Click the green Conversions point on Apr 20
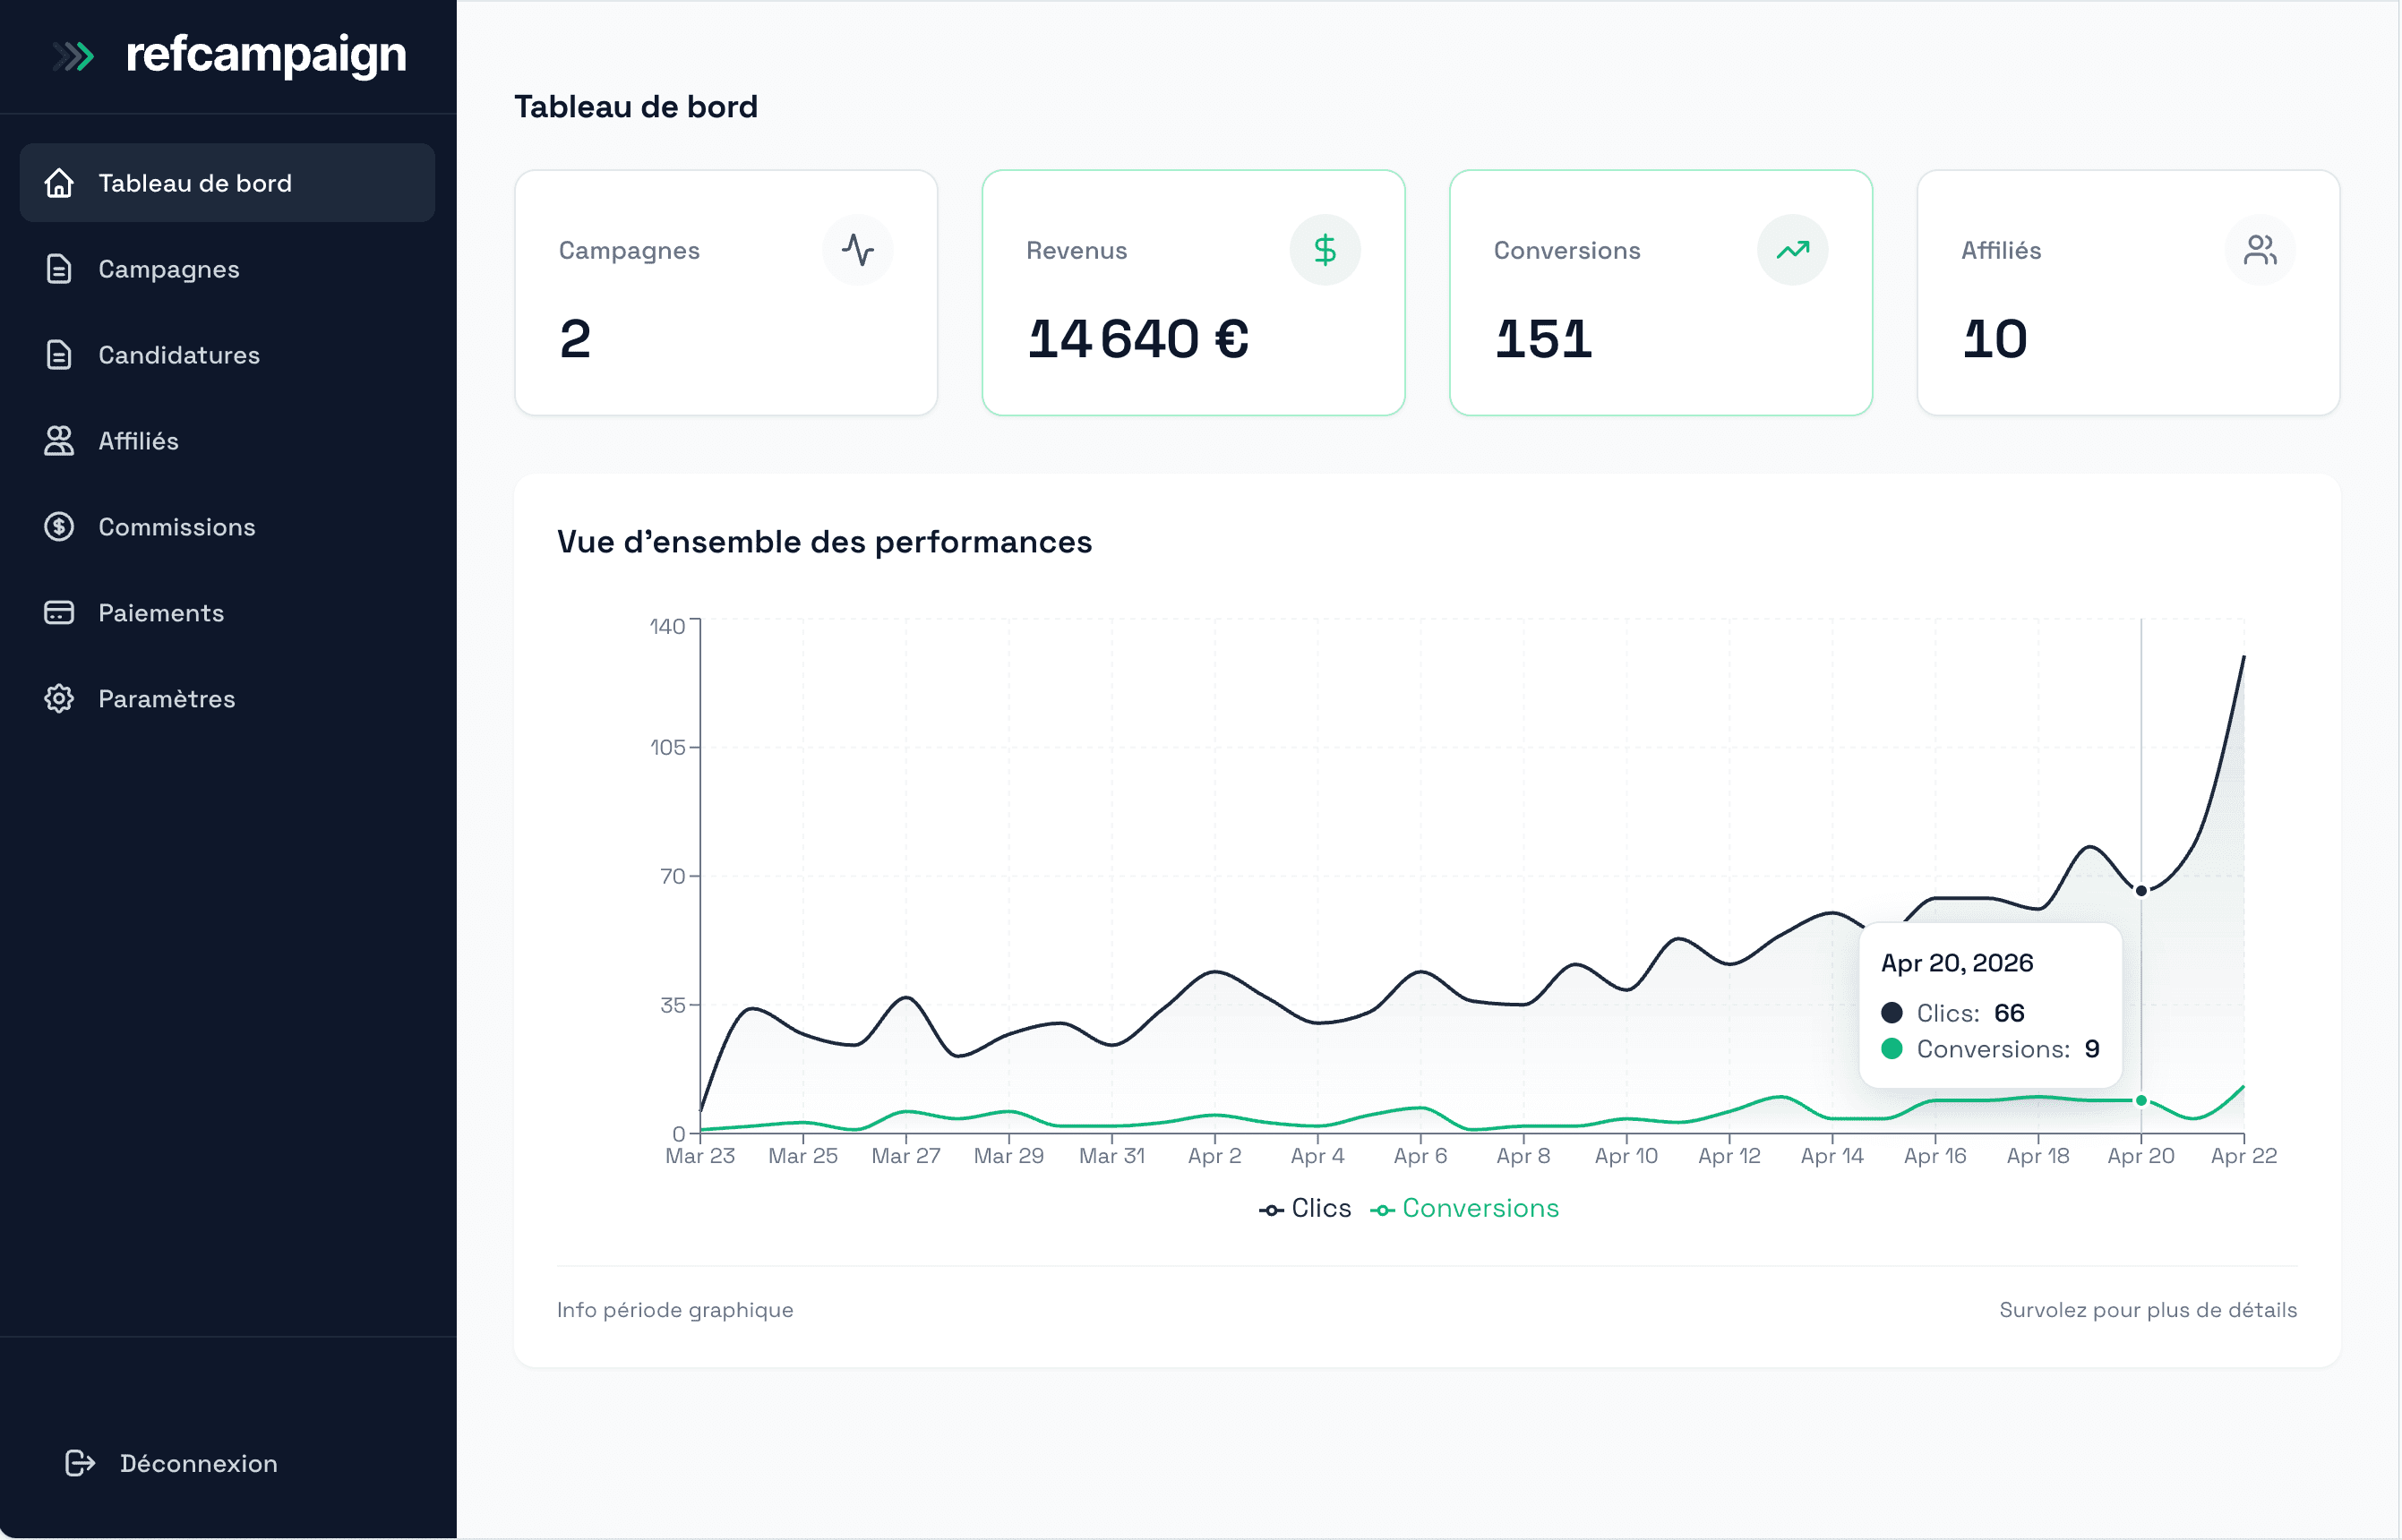Image resolution: width=2402 pixels, height=1540 pixels. point(2141,1101)
